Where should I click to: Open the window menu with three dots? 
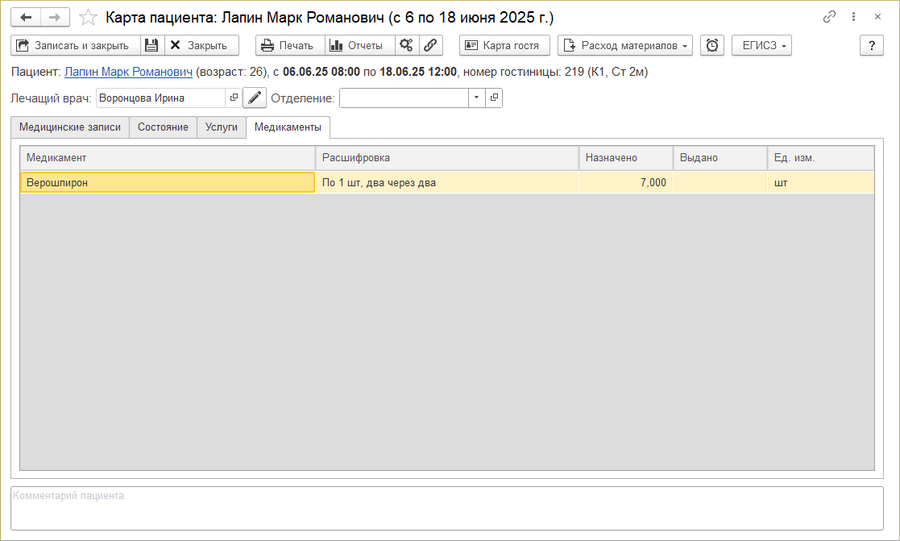(x=853, y=18)
